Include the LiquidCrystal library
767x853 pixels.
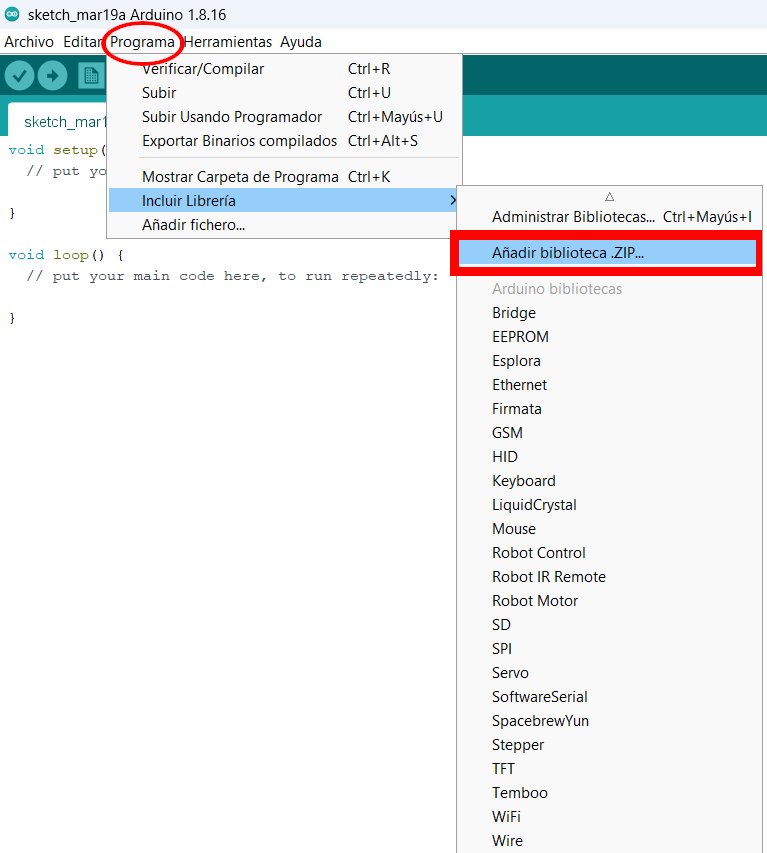[534, 505]
